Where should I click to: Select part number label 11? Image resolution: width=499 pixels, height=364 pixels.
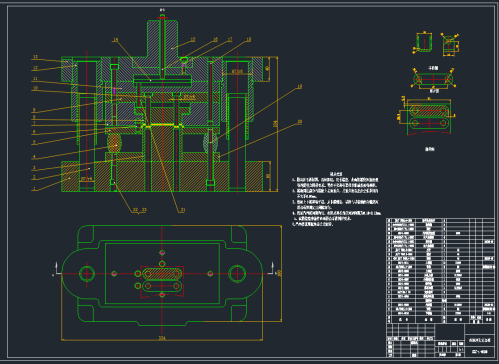(35, 79)
